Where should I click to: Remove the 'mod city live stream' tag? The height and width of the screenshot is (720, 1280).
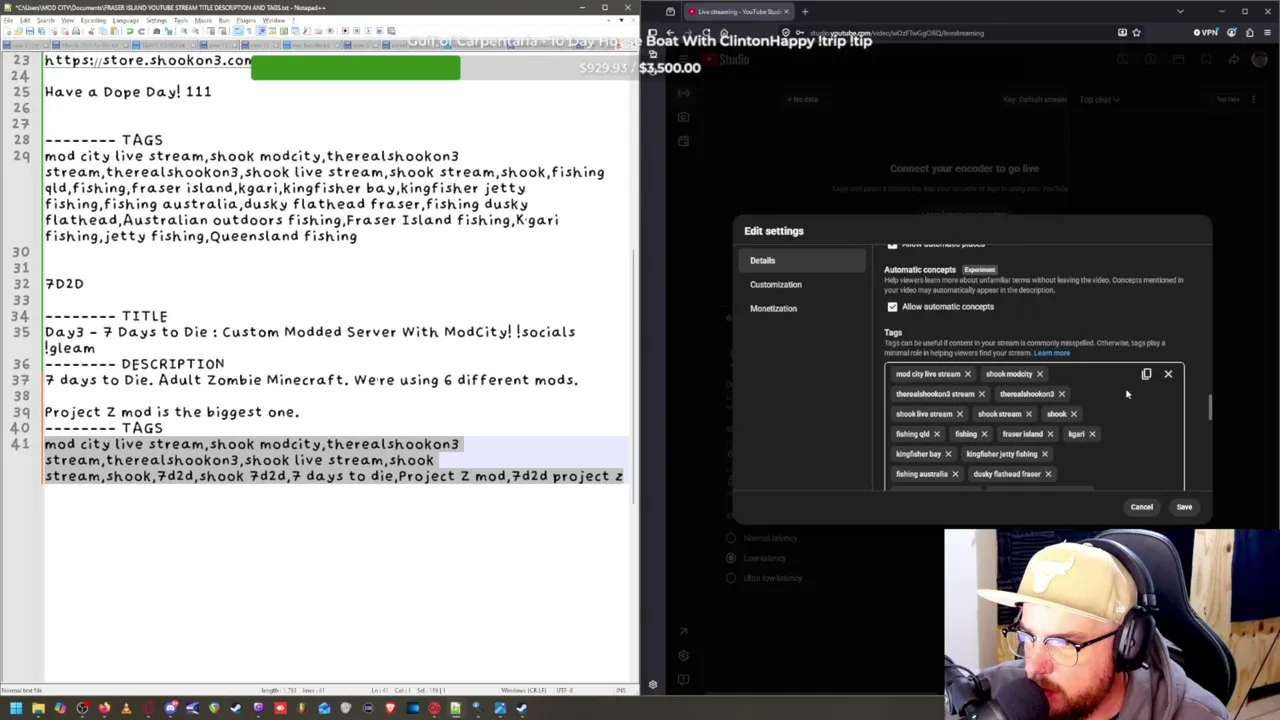[967, 374]
